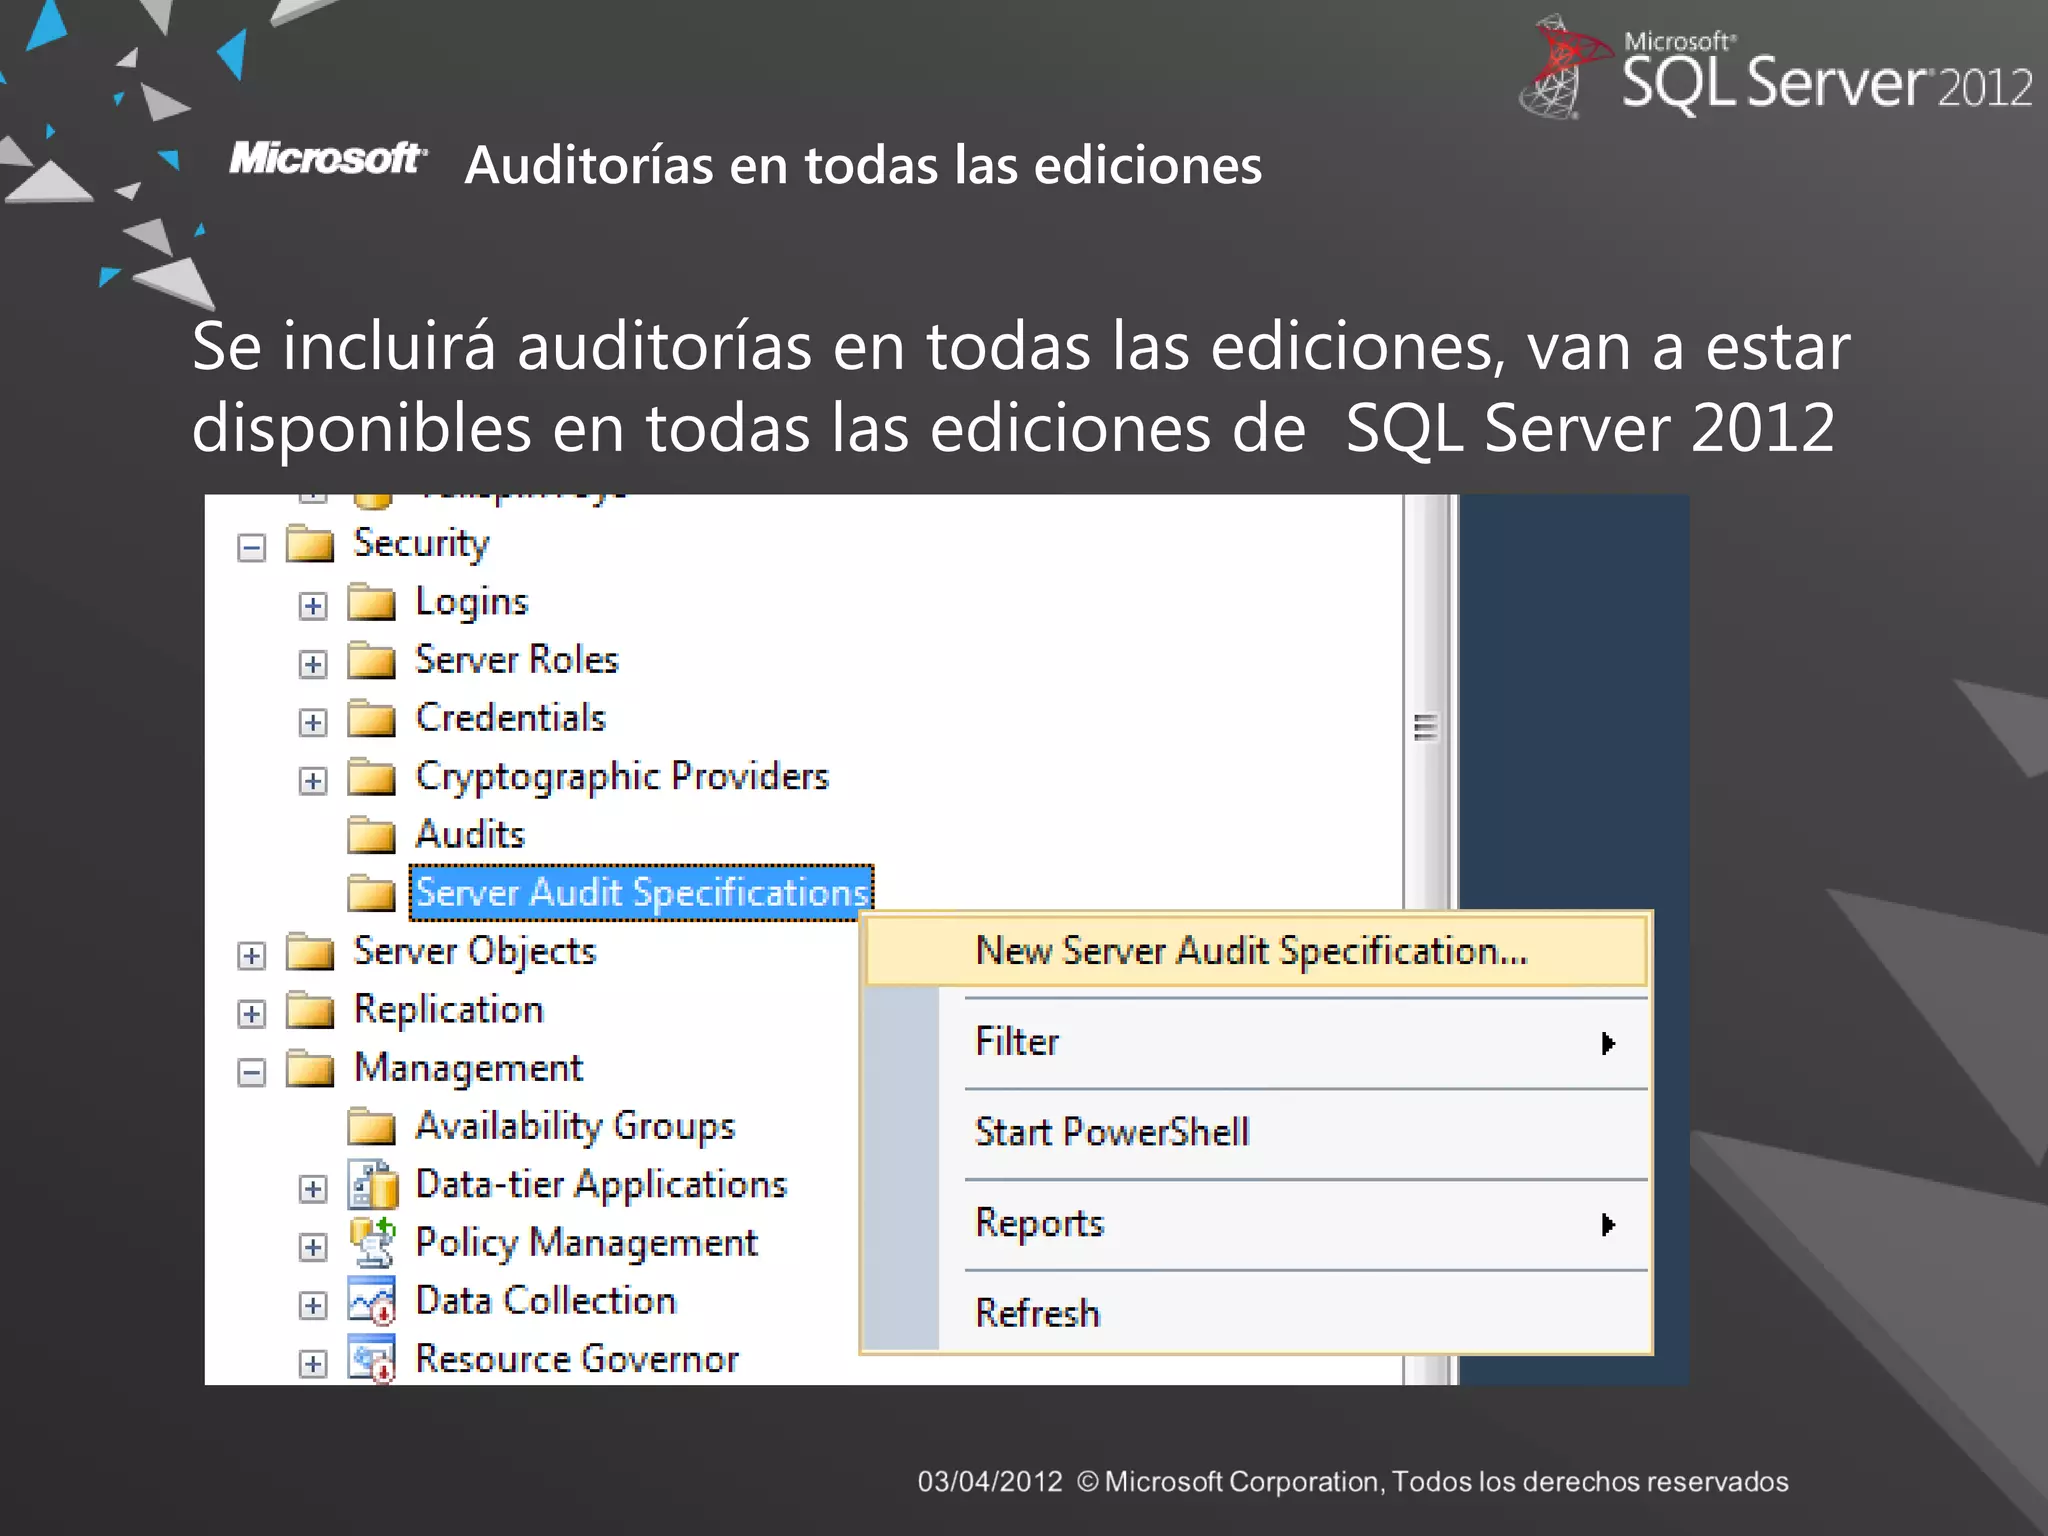Click the Credentials folder icon

pos(372,718)
